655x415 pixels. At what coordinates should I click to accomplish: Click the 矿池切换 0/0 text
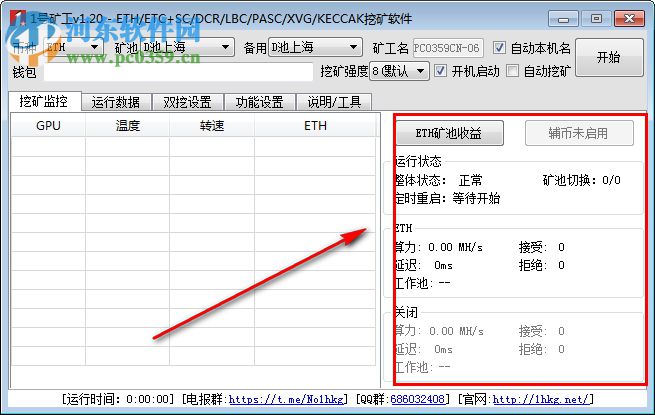[x=581, y=181]
